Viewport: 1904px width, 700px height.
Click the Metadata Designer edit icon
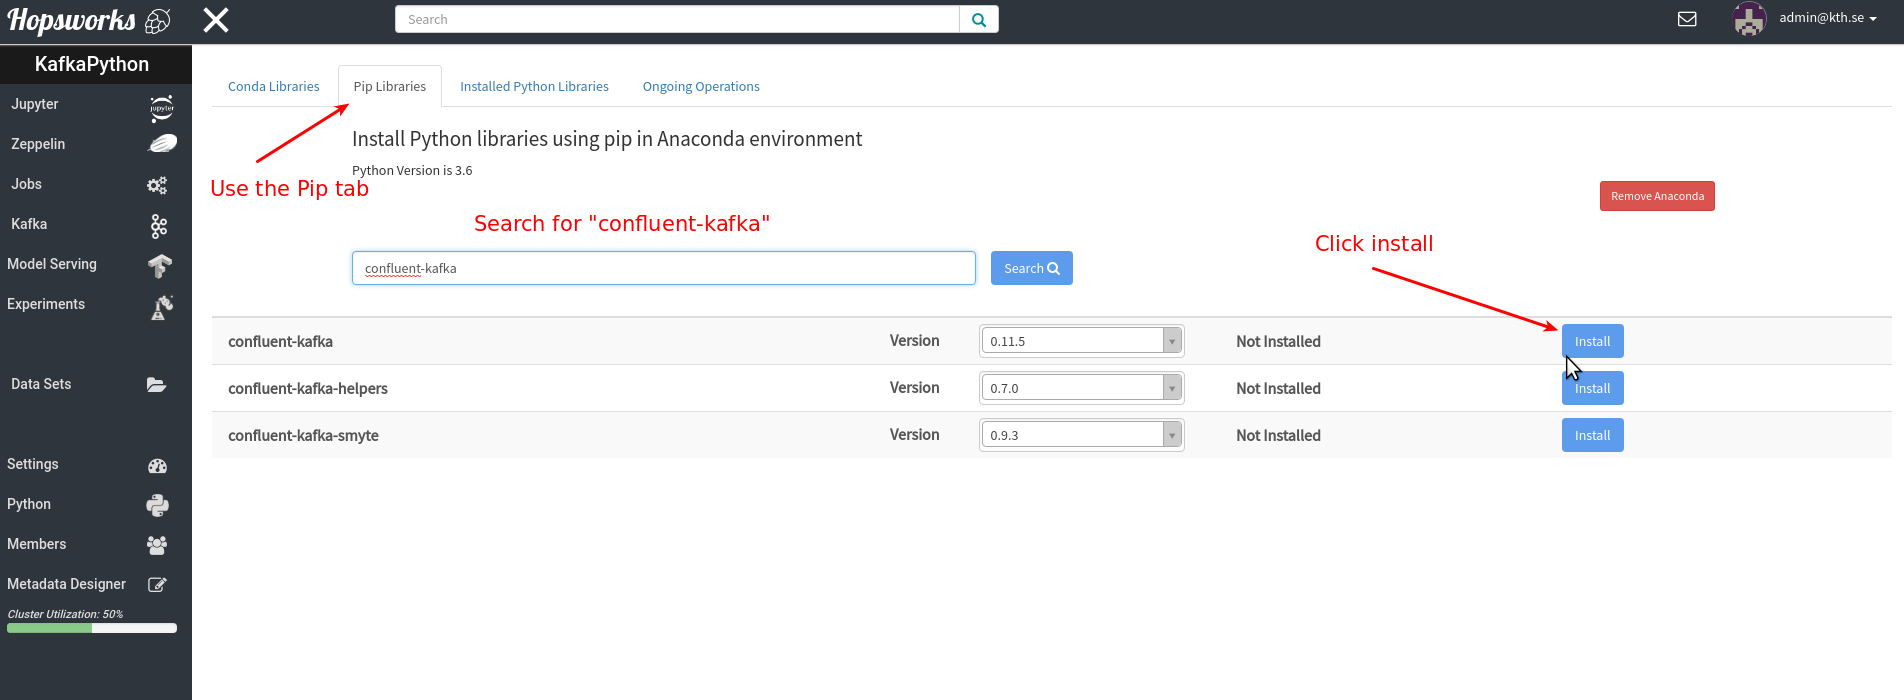157,585
